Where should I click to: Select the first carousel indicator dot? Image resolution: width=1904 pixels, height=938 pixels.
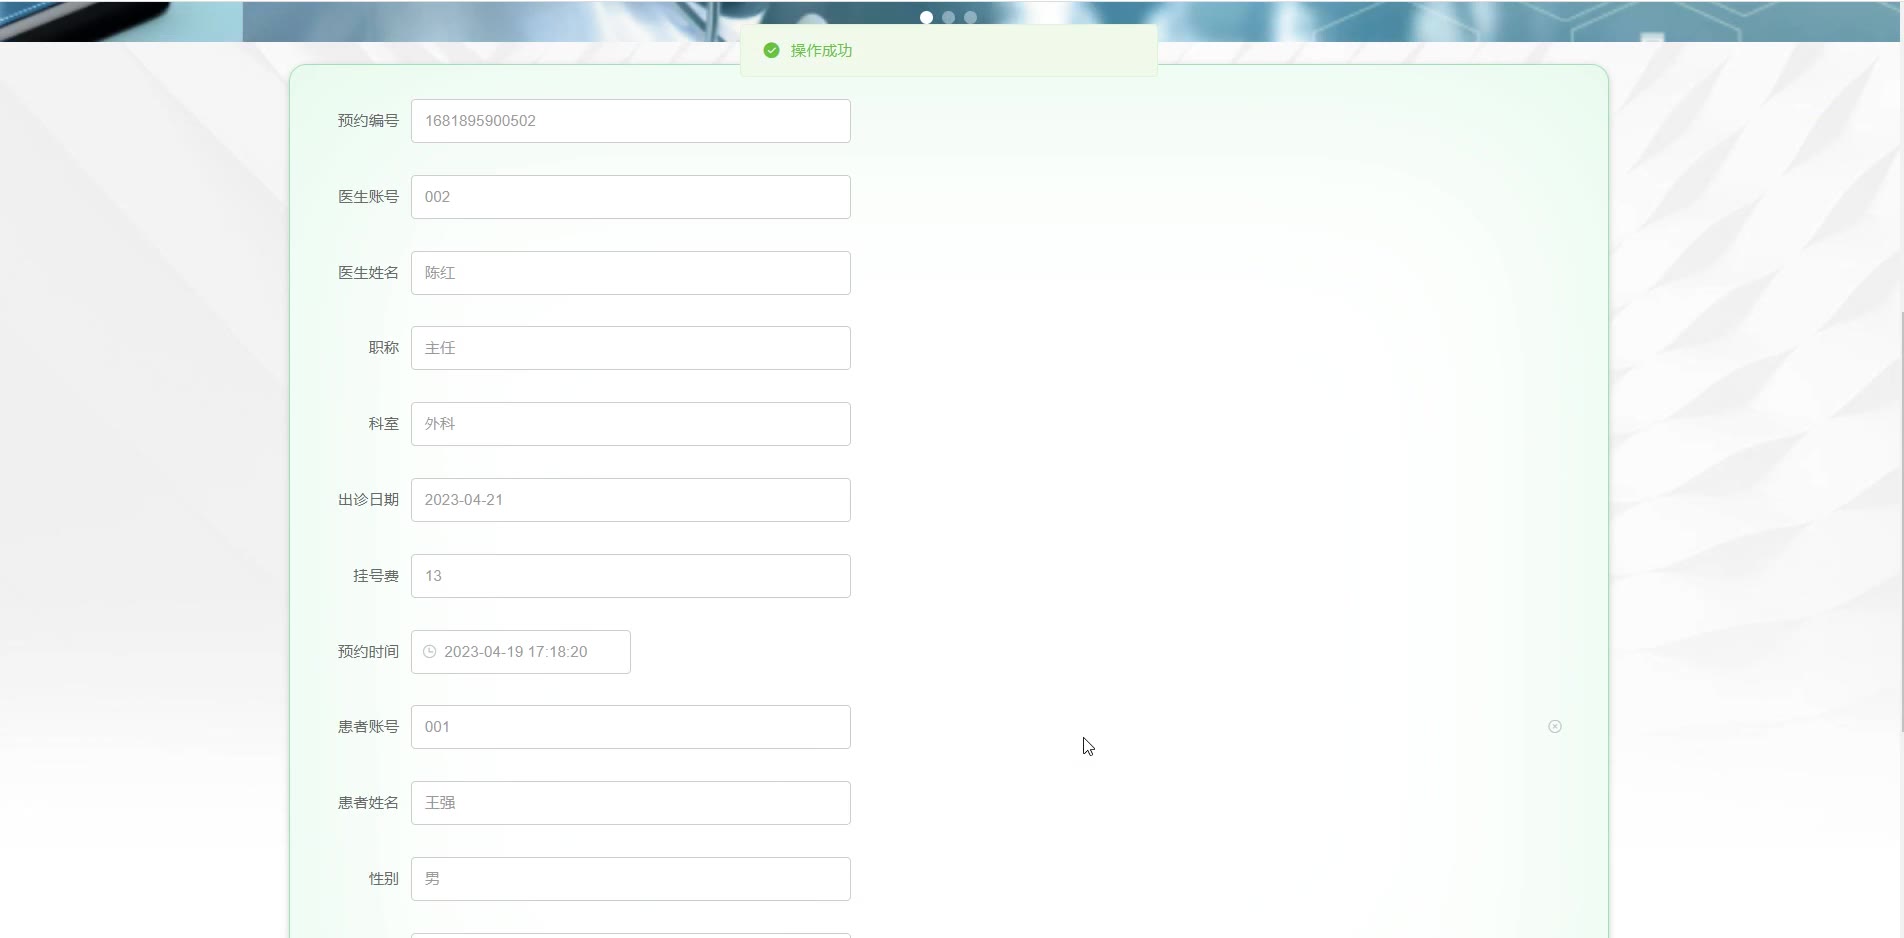(926, 17)
